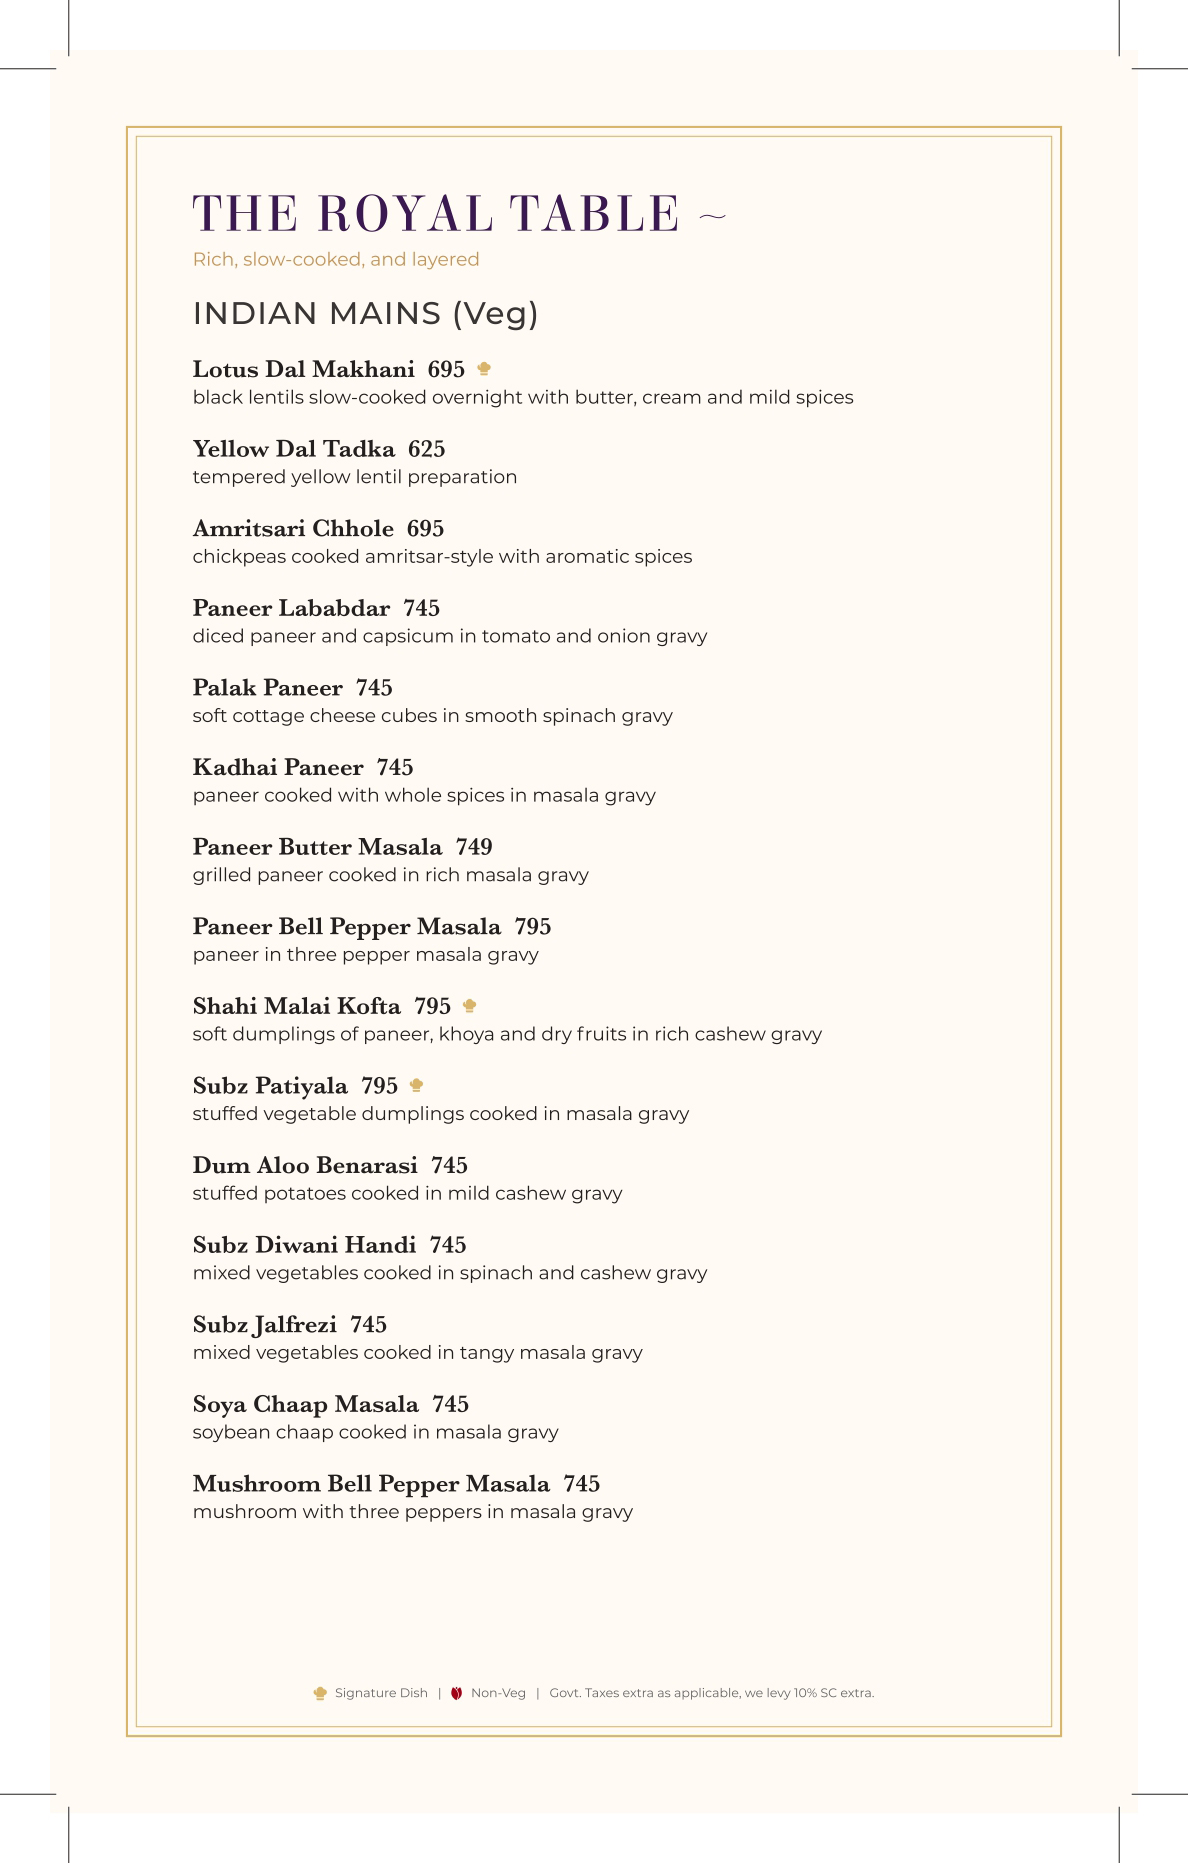Click the Dum Aloo Benarasi dish name
The height and width of the screenshot is (1863, 1188).
click(305, 1165)
